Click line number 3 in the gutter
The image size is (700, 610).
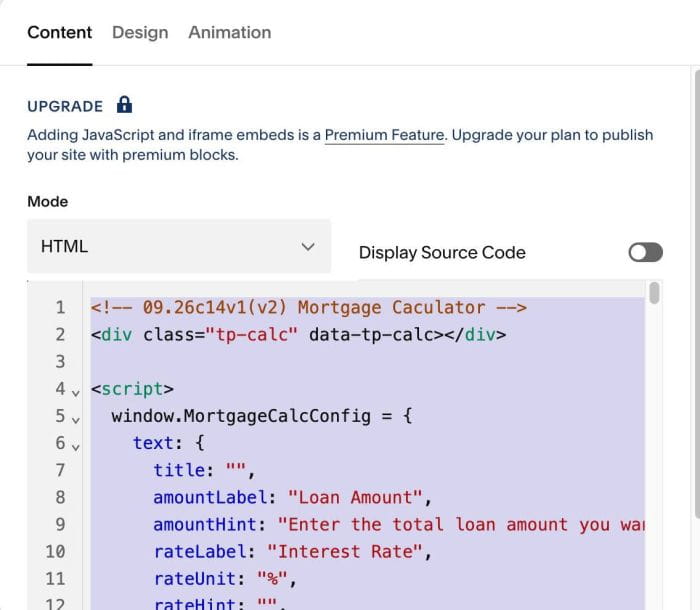60,361
